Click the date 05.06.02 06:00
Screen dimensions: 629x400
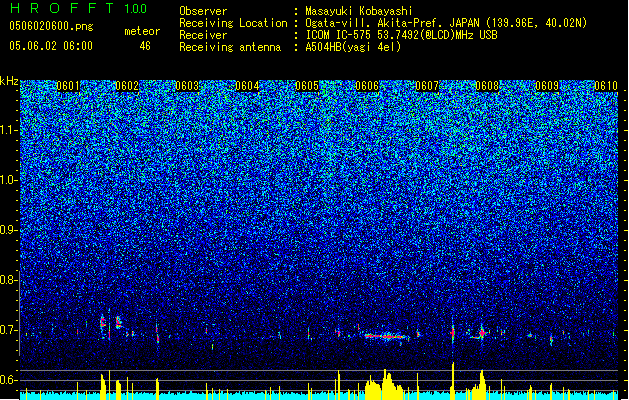tap(51, 46)
